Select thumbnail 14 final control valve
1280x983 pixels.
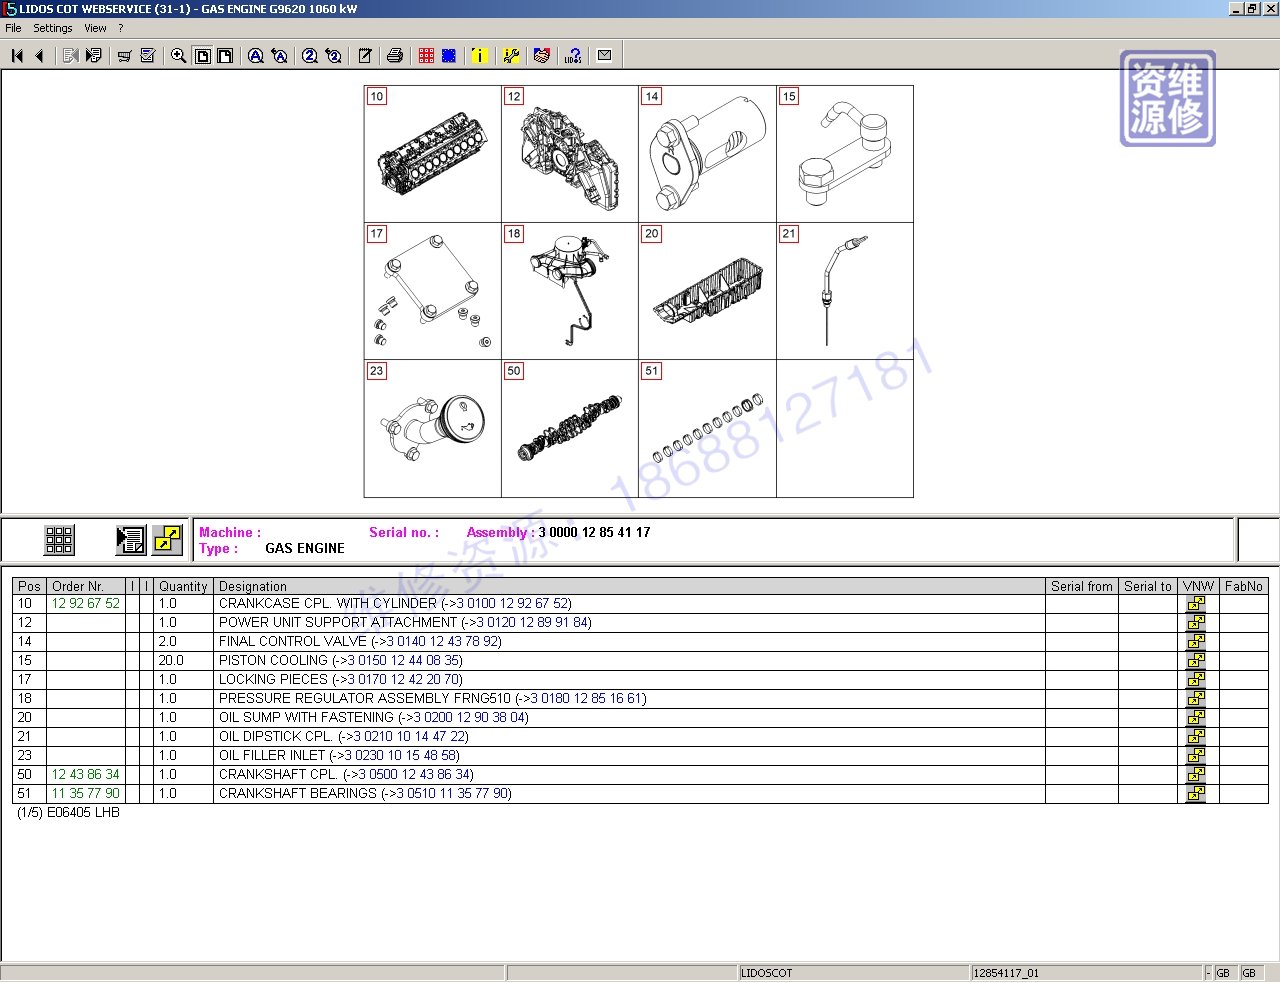(708, 154)
